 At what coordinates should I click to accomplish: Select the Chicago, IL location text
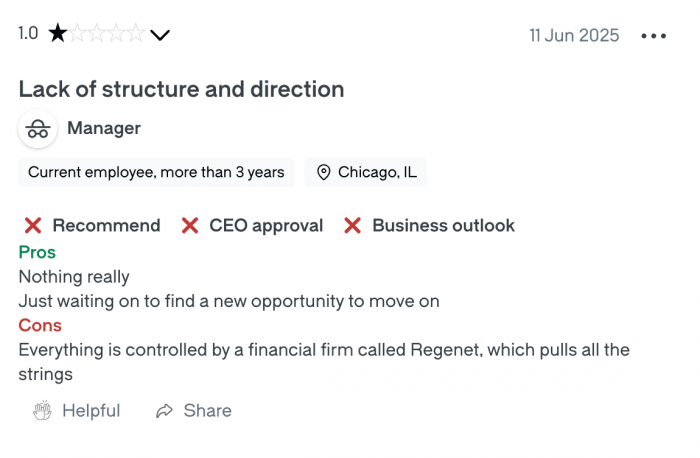(x=377, y=172)
